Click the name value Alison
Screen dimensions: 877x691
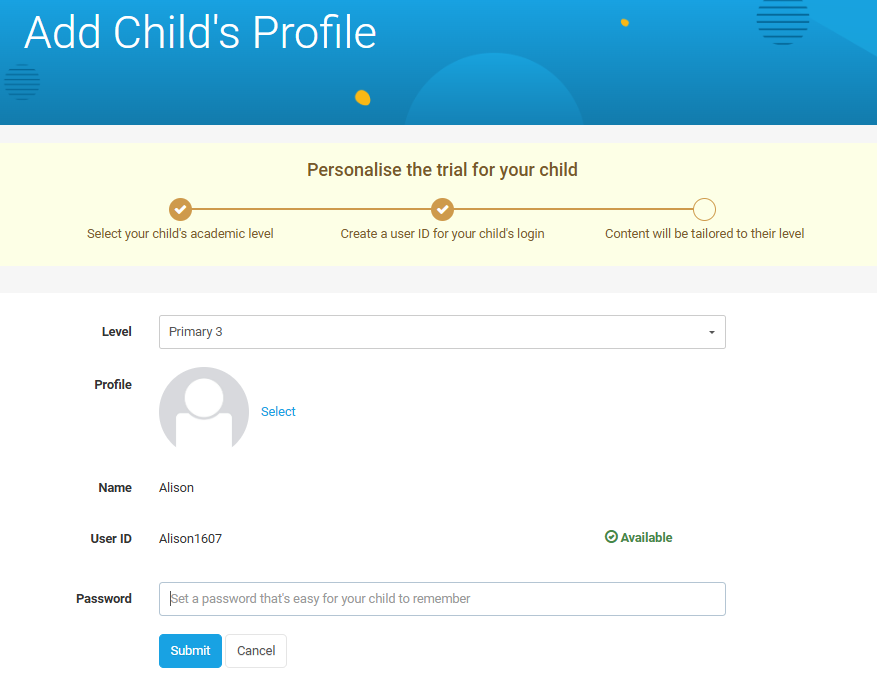(x=176, y=488)
